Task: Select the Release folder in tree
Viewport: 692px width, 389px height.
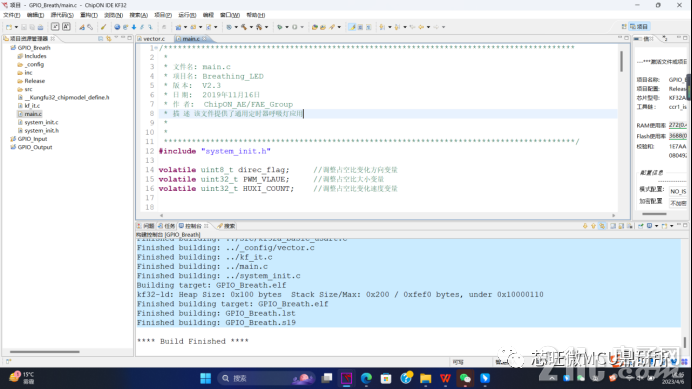Action: click(31, 81)
